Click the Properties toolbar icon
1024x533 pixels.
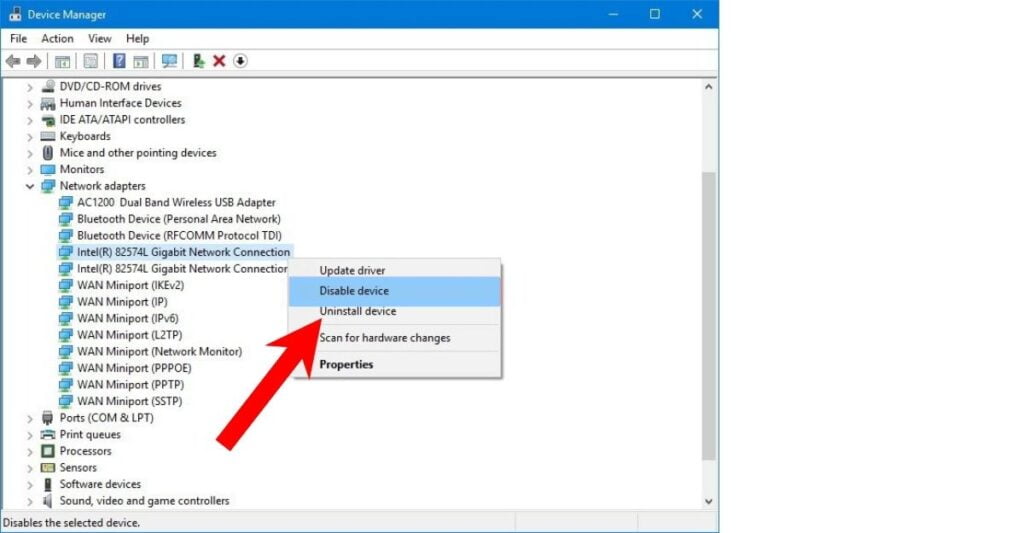(91, 61)
